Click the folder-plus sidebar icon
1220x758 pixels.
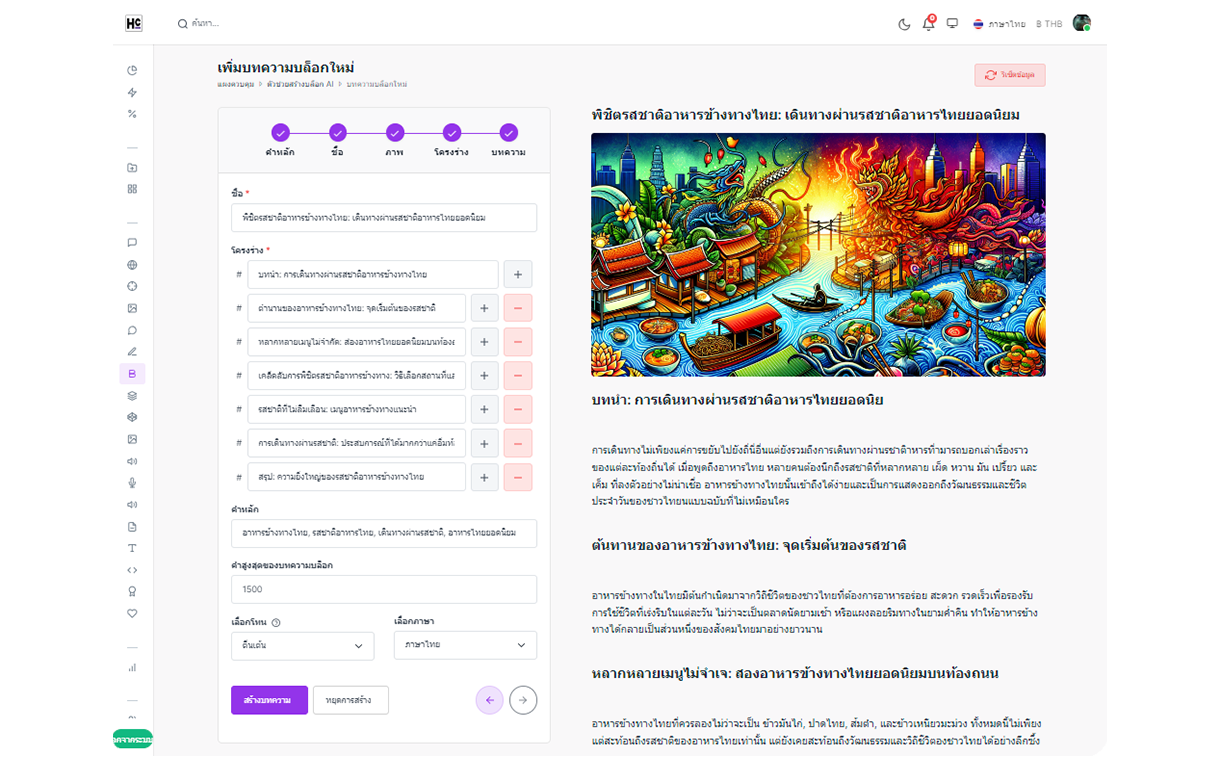click(x=132, y=168)
